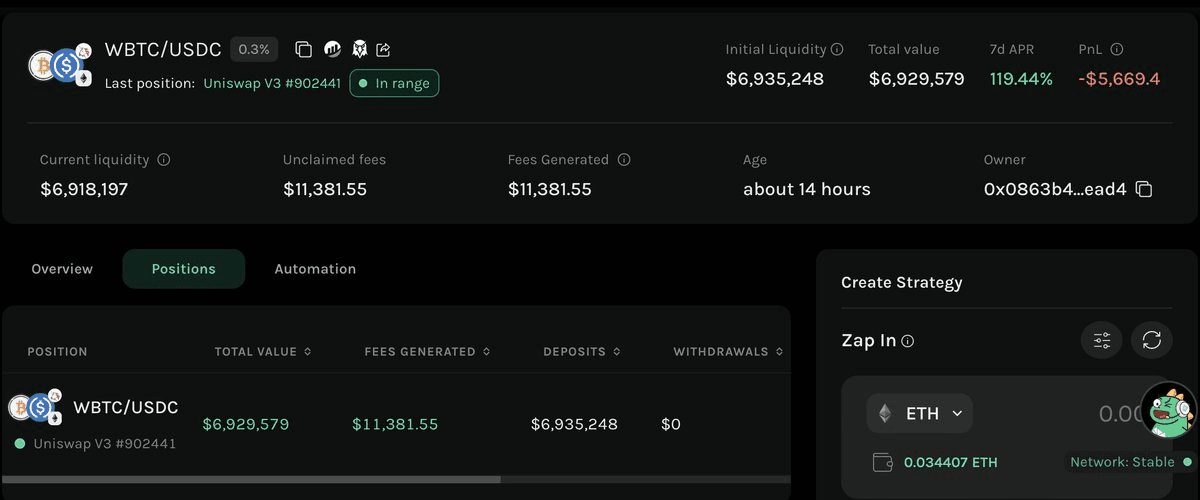Share this WBTC/USDC position

tap(384, 49)
